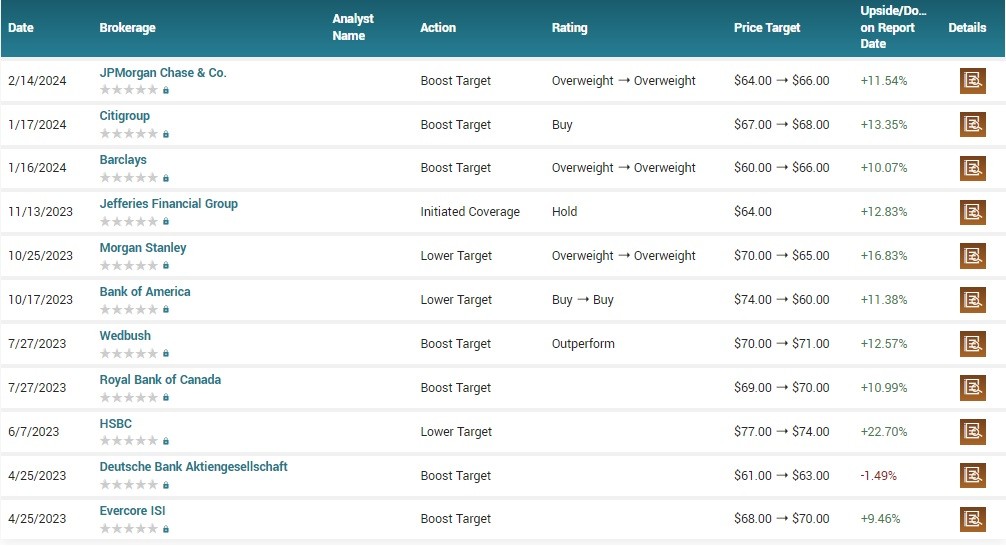Open details icon for Citigroup row

pos(972,125)
